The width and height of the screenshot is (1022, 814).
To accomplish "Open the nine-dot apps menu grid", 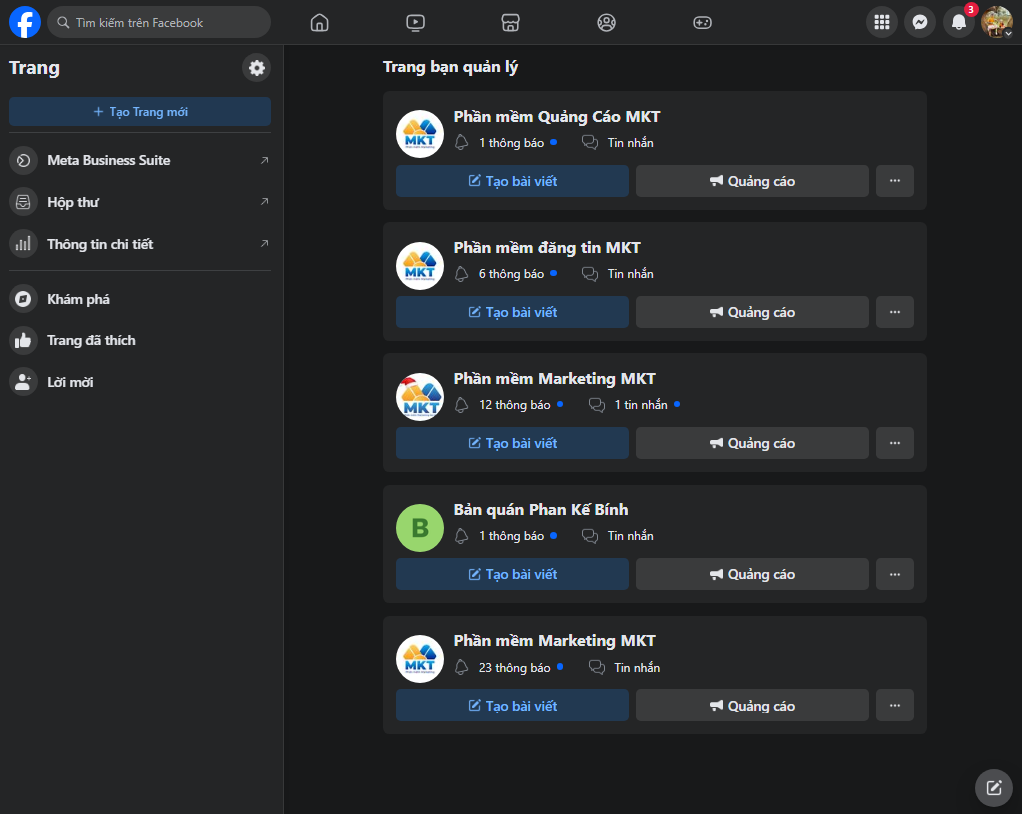I will tap(881, 22).
